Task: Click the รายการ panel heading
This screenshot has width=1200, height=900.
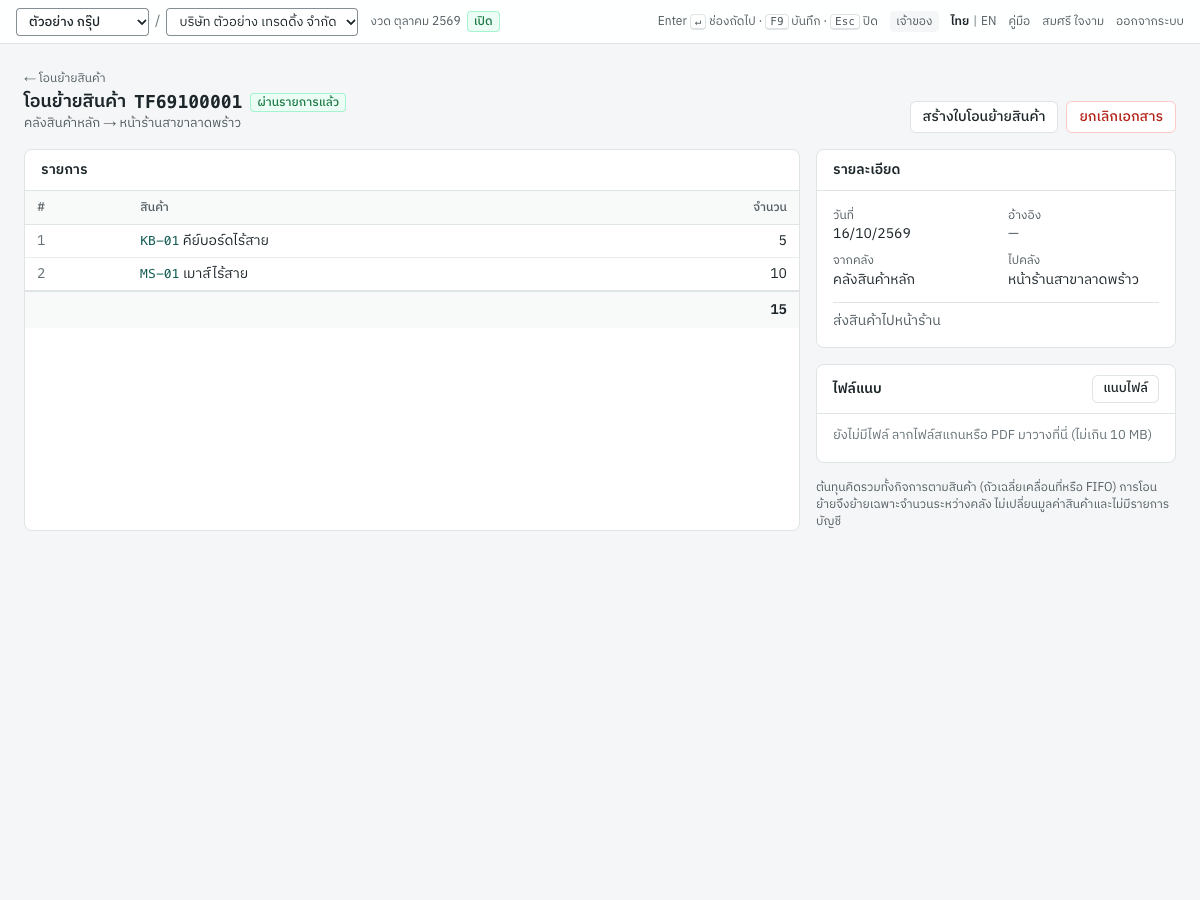Action: click(64, 170)
